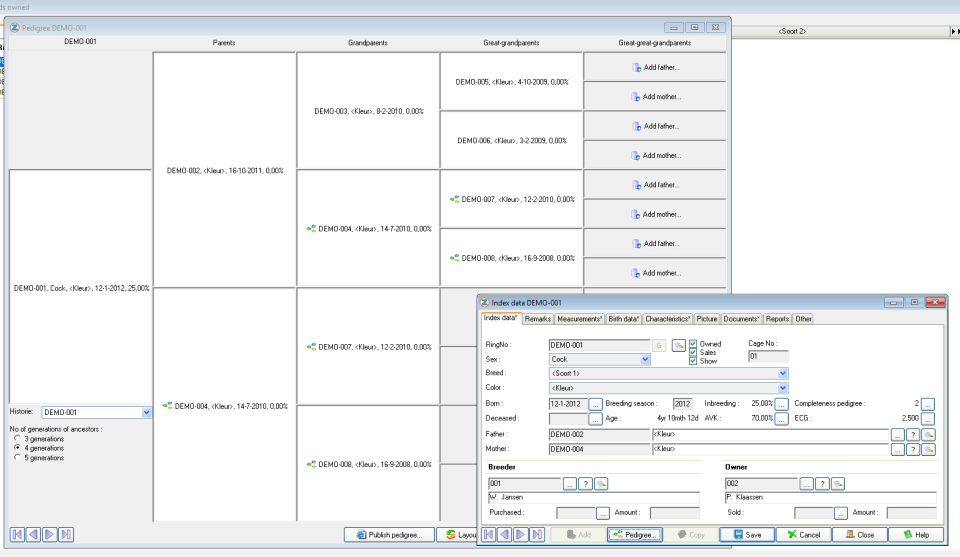The image size is (960, 557).
Task: Jump to first record in Index data dialog
Action: [489, 534]
